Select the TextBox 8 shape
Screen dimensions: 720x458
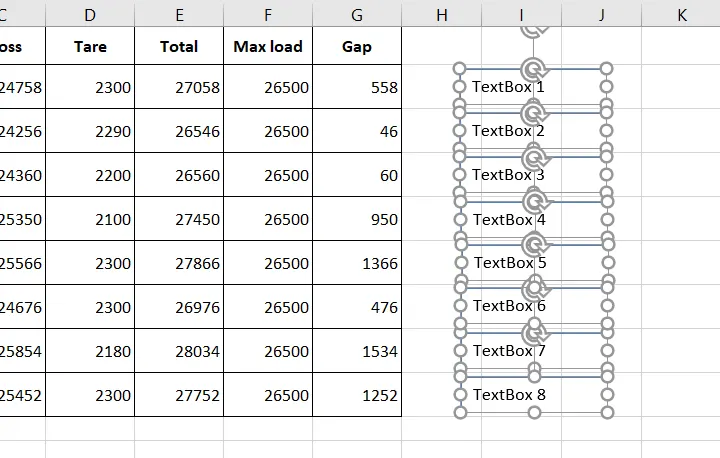point(508,395)
